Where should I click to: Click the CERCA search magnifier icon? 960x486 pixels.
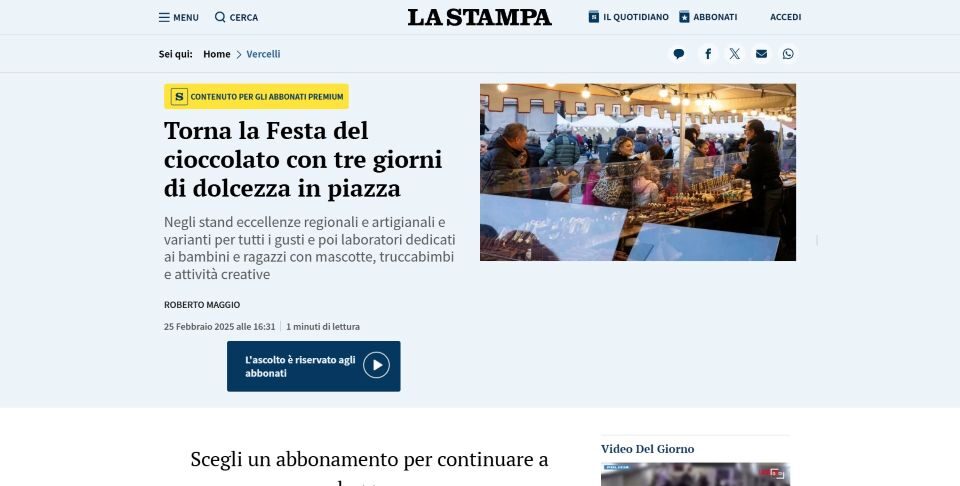[x=220, y=17]
